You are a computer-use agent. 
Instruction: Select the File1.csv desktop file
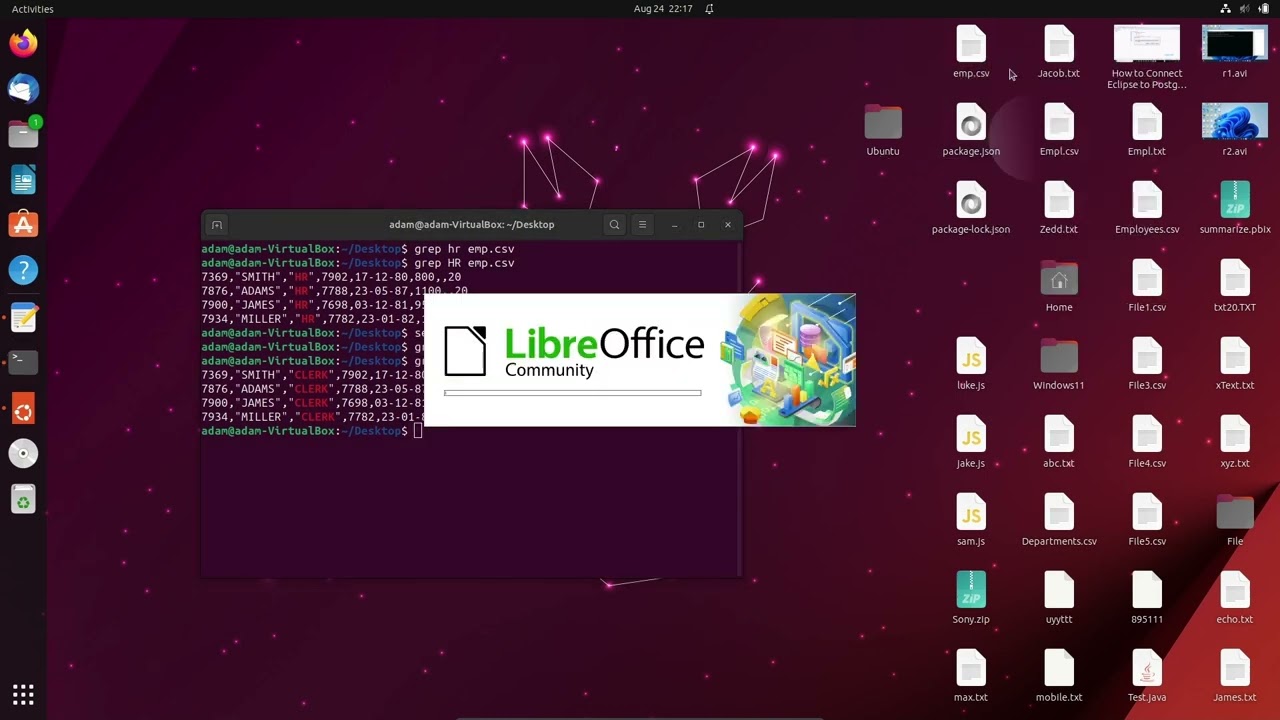pyautogui.click(x=1147, y=286)
